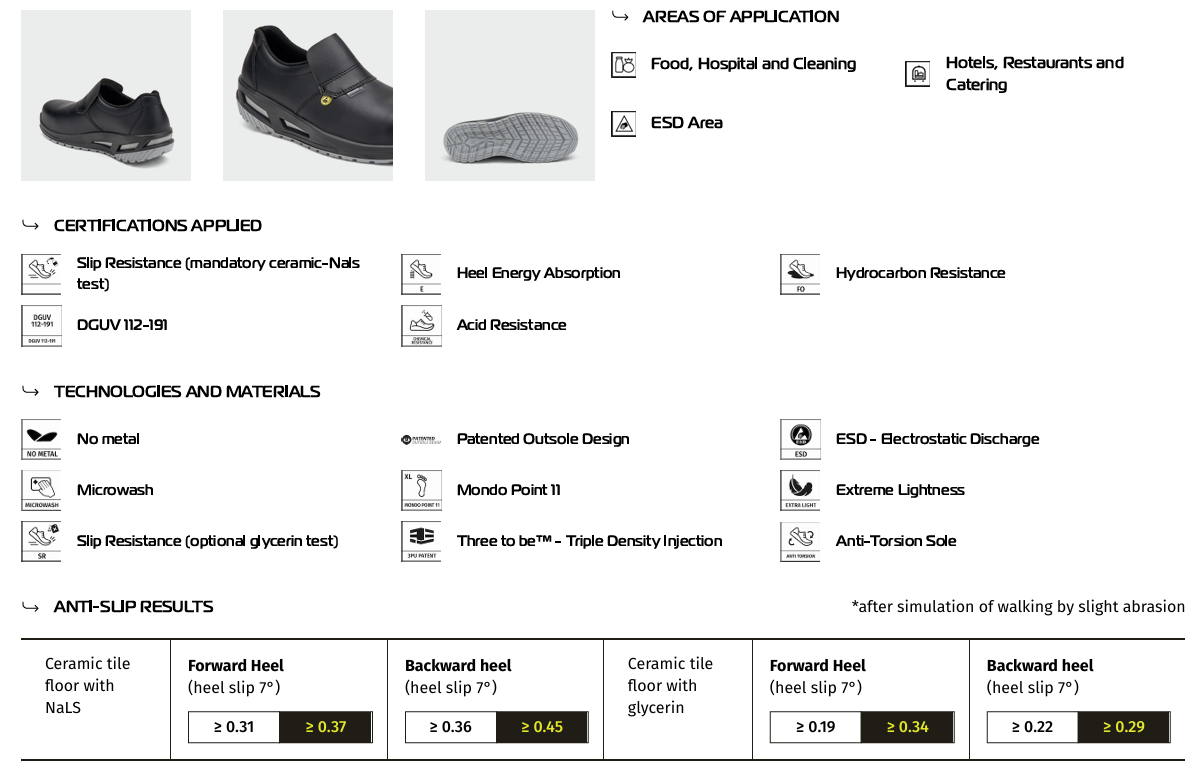Click the Acid Resistance icon

(x=420, y=326)
